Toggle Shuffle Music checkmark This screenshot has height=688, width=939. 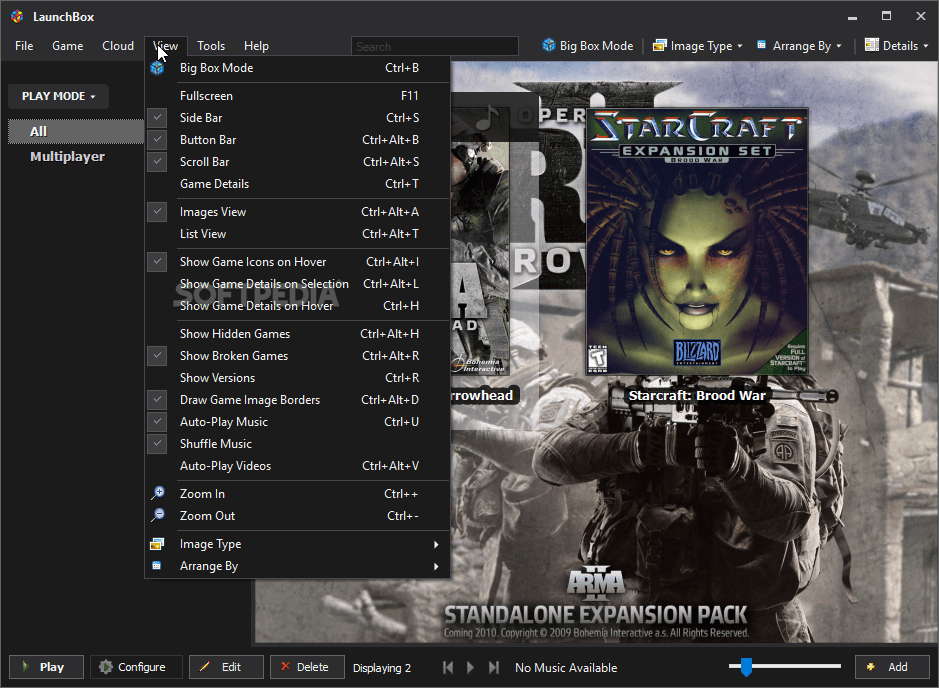click(x=157, y=444)
